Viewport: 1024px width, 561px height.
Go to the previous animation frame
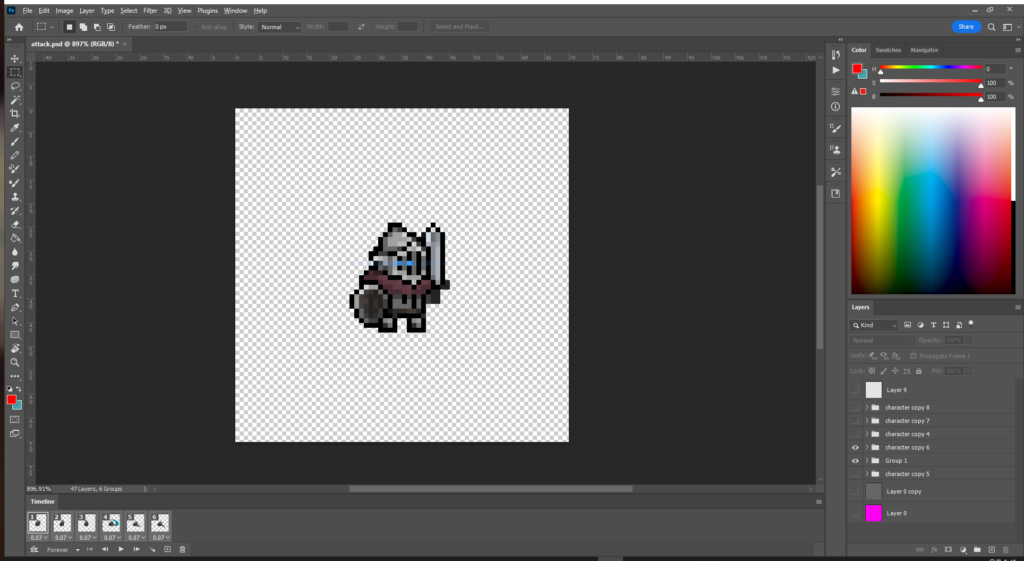coord(105,549)
